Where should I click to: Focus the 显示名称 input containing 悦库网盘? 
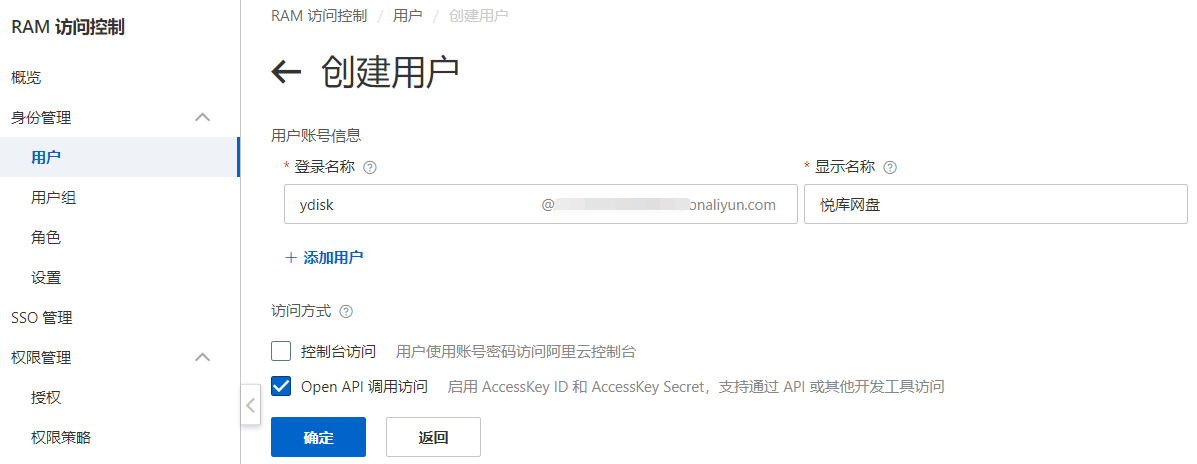point(995,204)
